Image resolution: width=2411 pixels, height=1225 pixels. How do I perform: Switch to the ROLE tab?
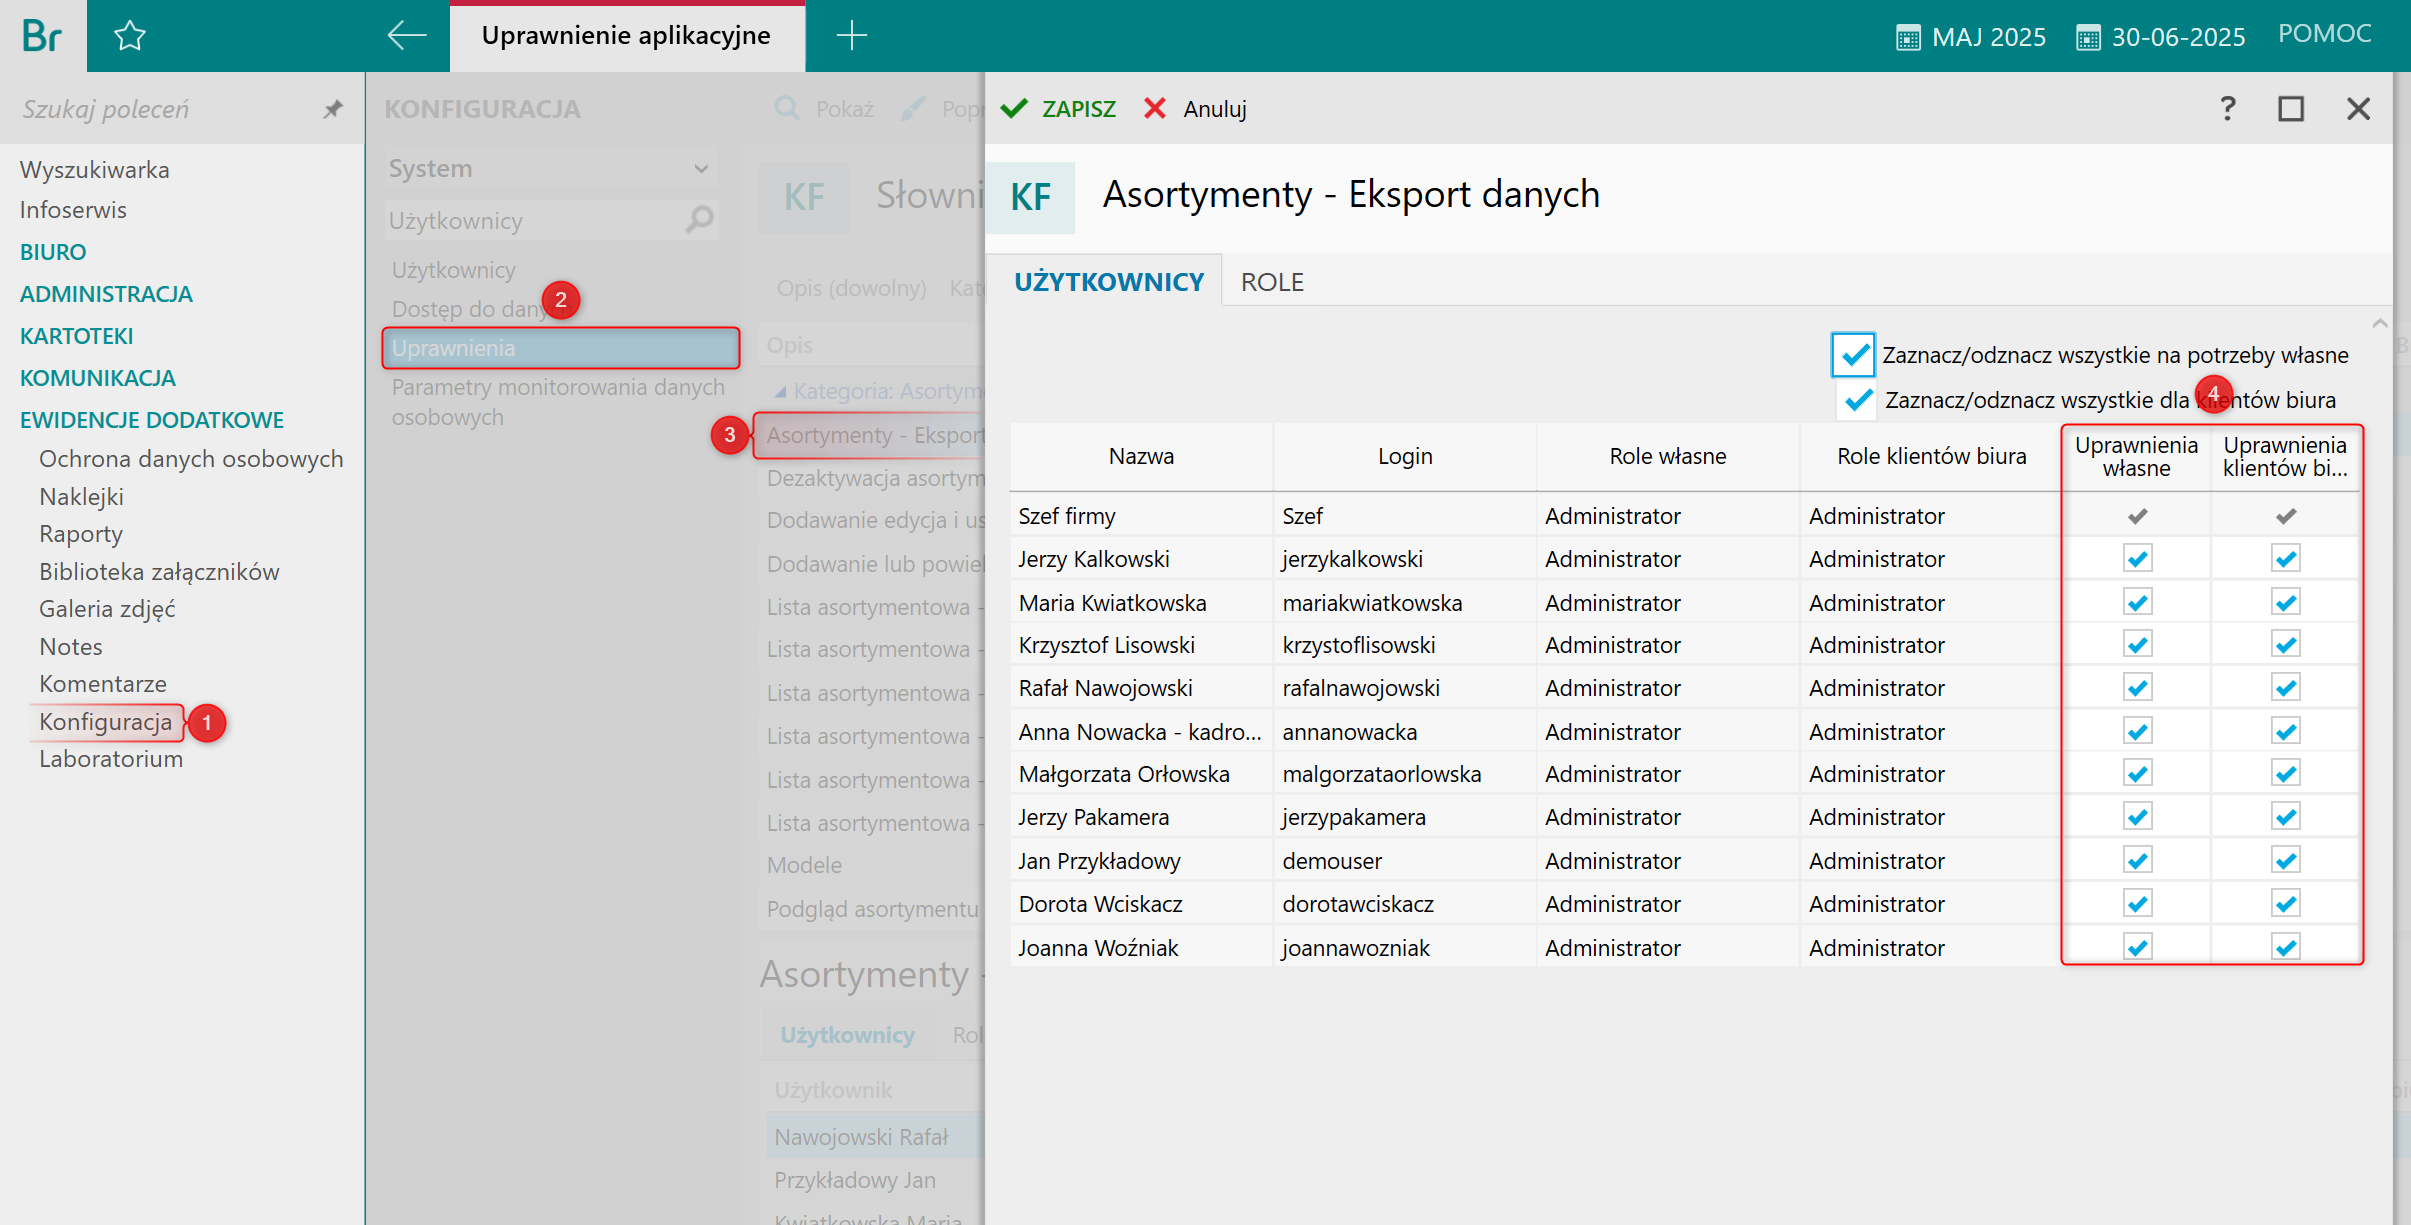point(1271,282)
